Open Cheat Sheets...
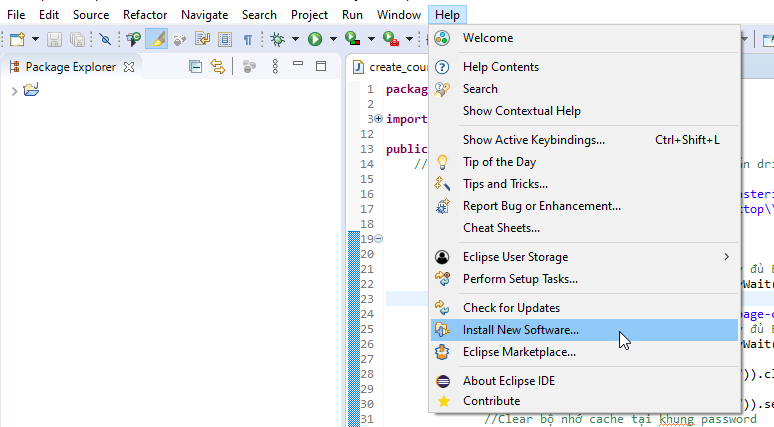Viewport: 774px width, 427px height. click(x=584, y=228)
